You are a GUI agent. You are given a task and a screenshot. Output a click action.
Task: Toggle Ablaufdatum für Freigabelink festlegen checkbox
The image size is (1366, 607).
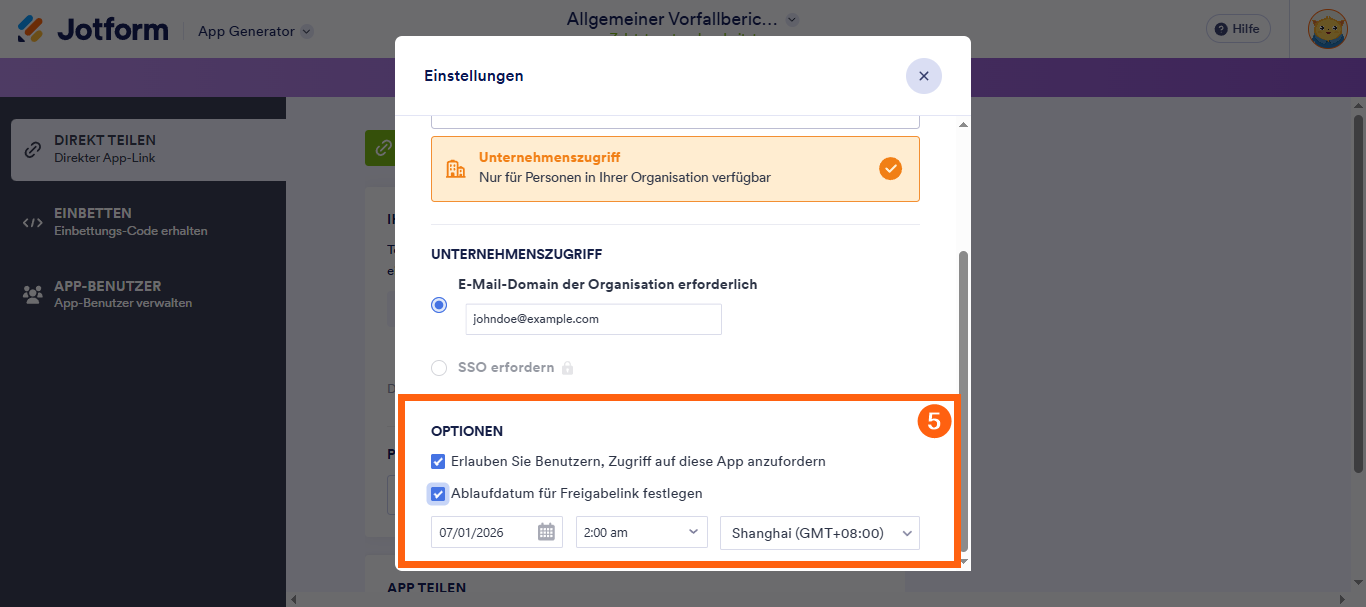438,494
